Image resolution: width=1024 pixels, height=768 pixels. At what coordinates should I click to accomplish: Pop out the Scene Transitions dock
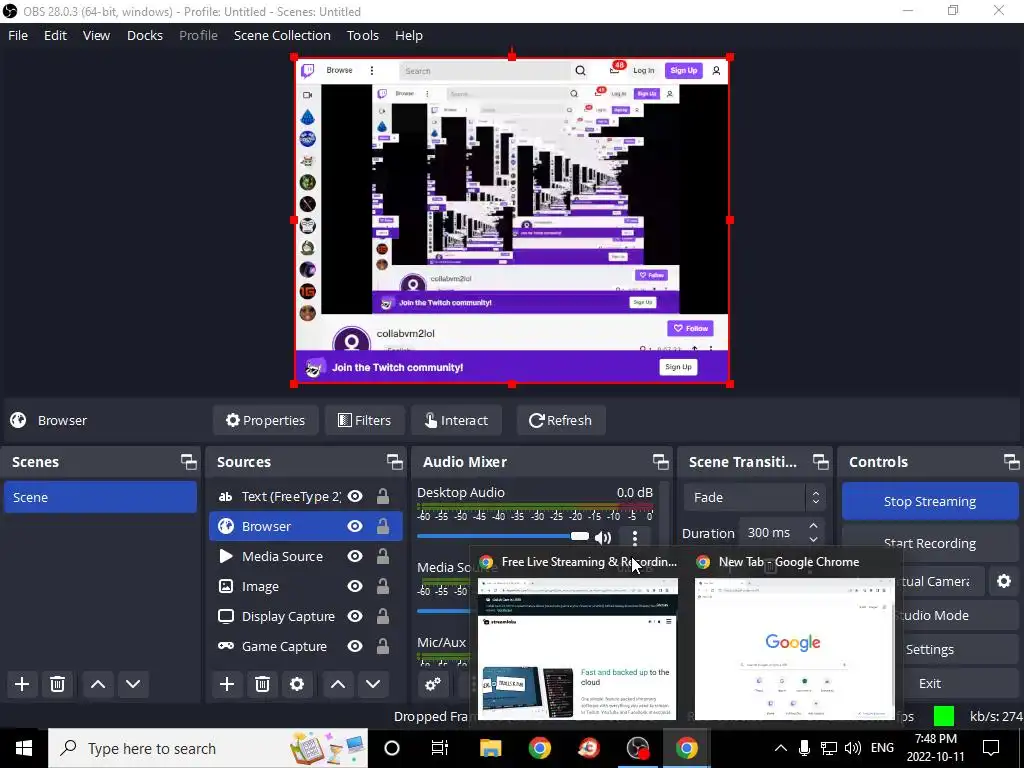coord(820,462)
